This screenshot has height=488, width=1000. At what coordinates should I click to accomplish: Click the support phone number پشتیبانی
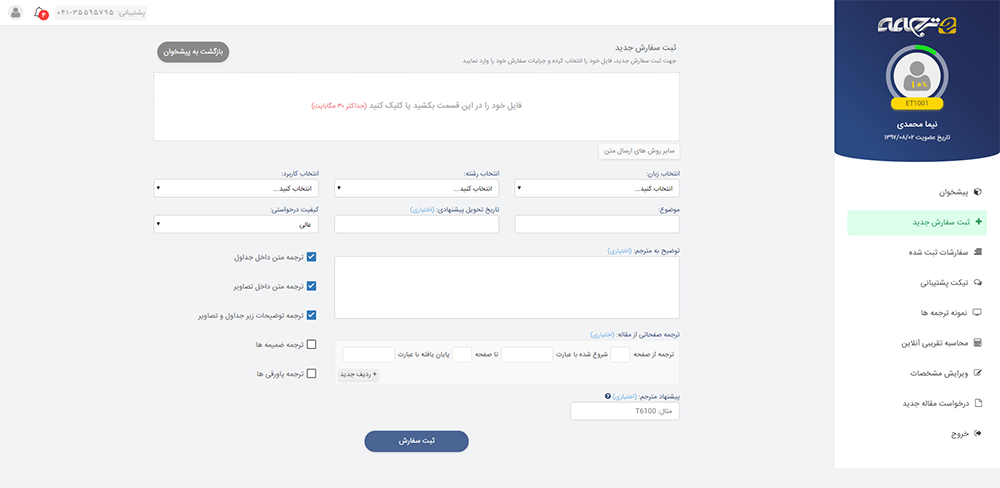[x=101, y=13]
